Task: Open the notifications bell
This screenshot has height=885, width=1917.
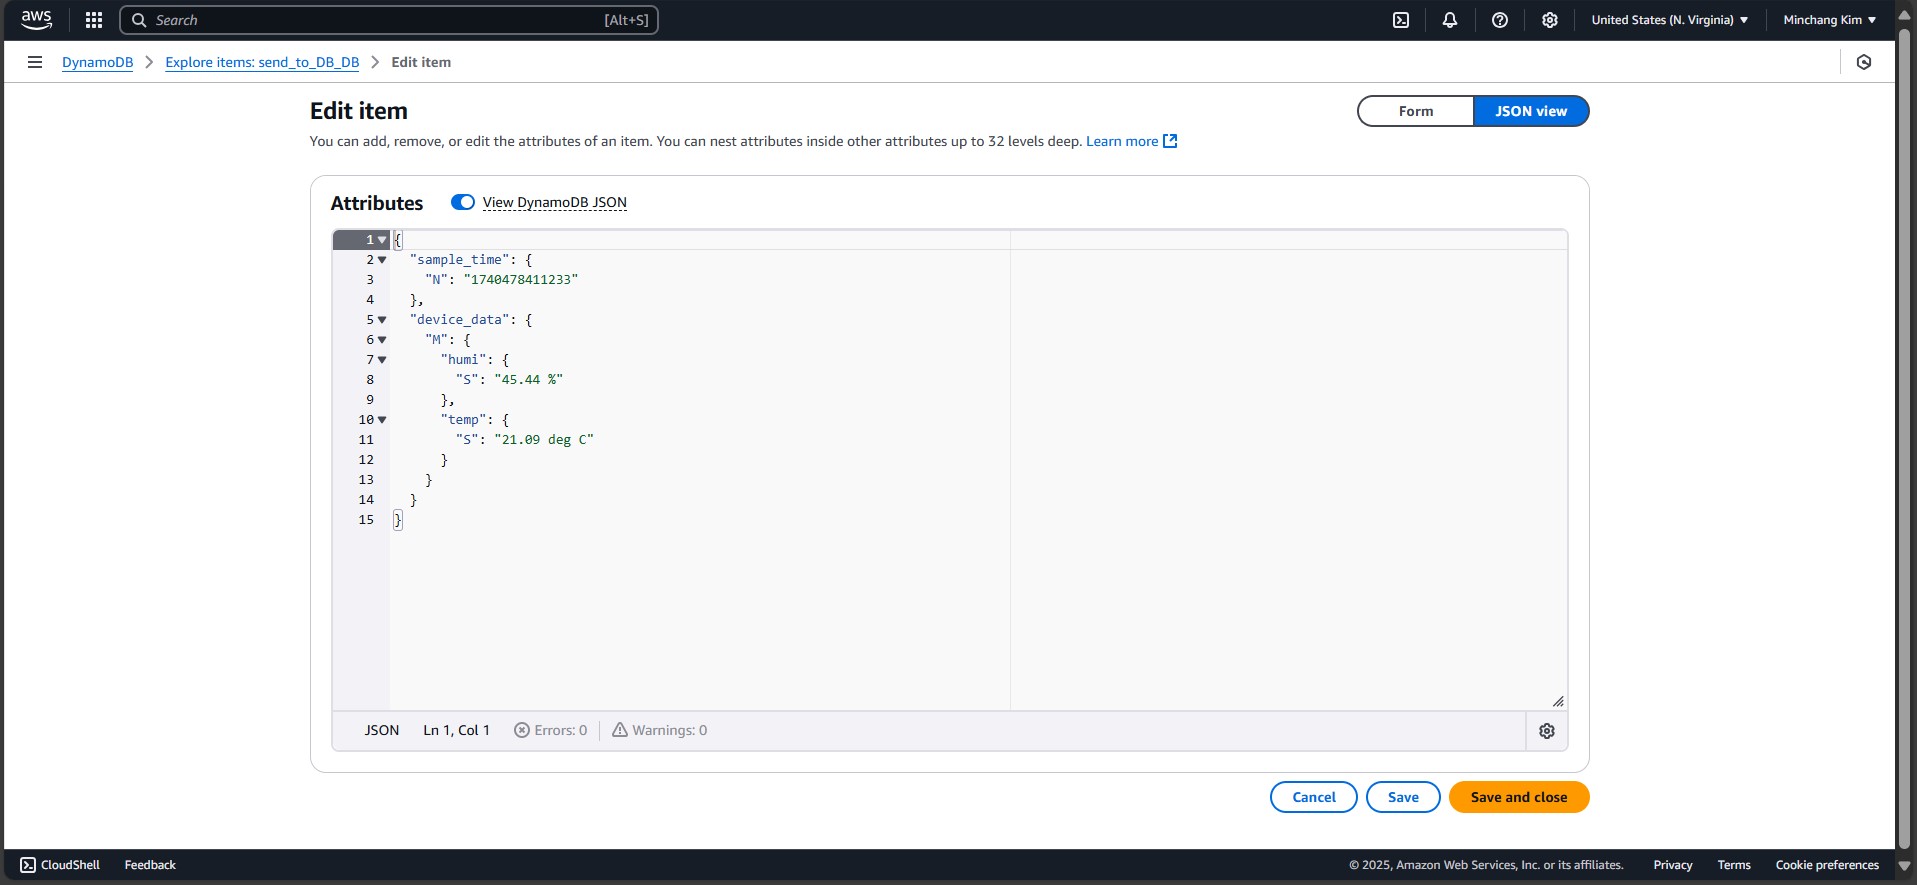Action: coord(1450,20)
